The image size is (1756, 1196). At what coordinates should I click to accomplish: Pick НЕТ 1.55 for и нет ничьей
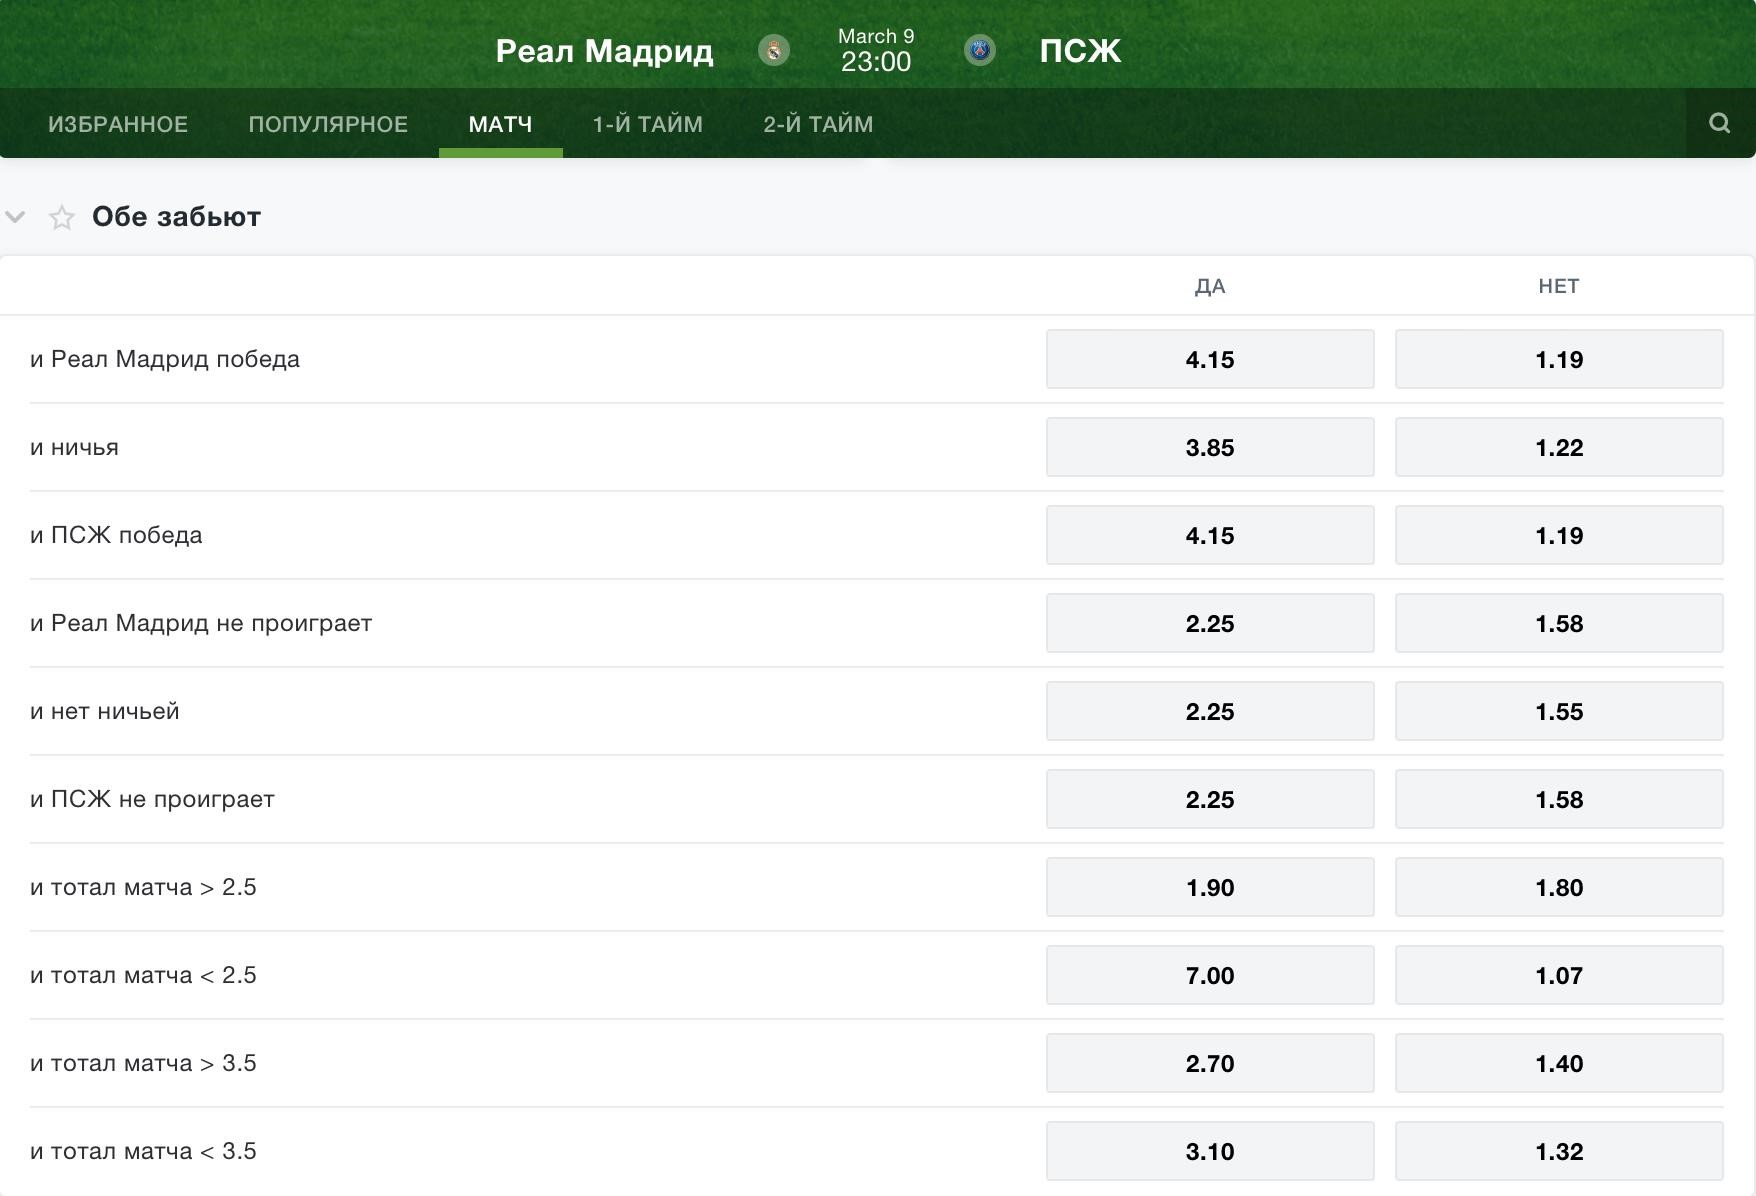[1559, 711]
